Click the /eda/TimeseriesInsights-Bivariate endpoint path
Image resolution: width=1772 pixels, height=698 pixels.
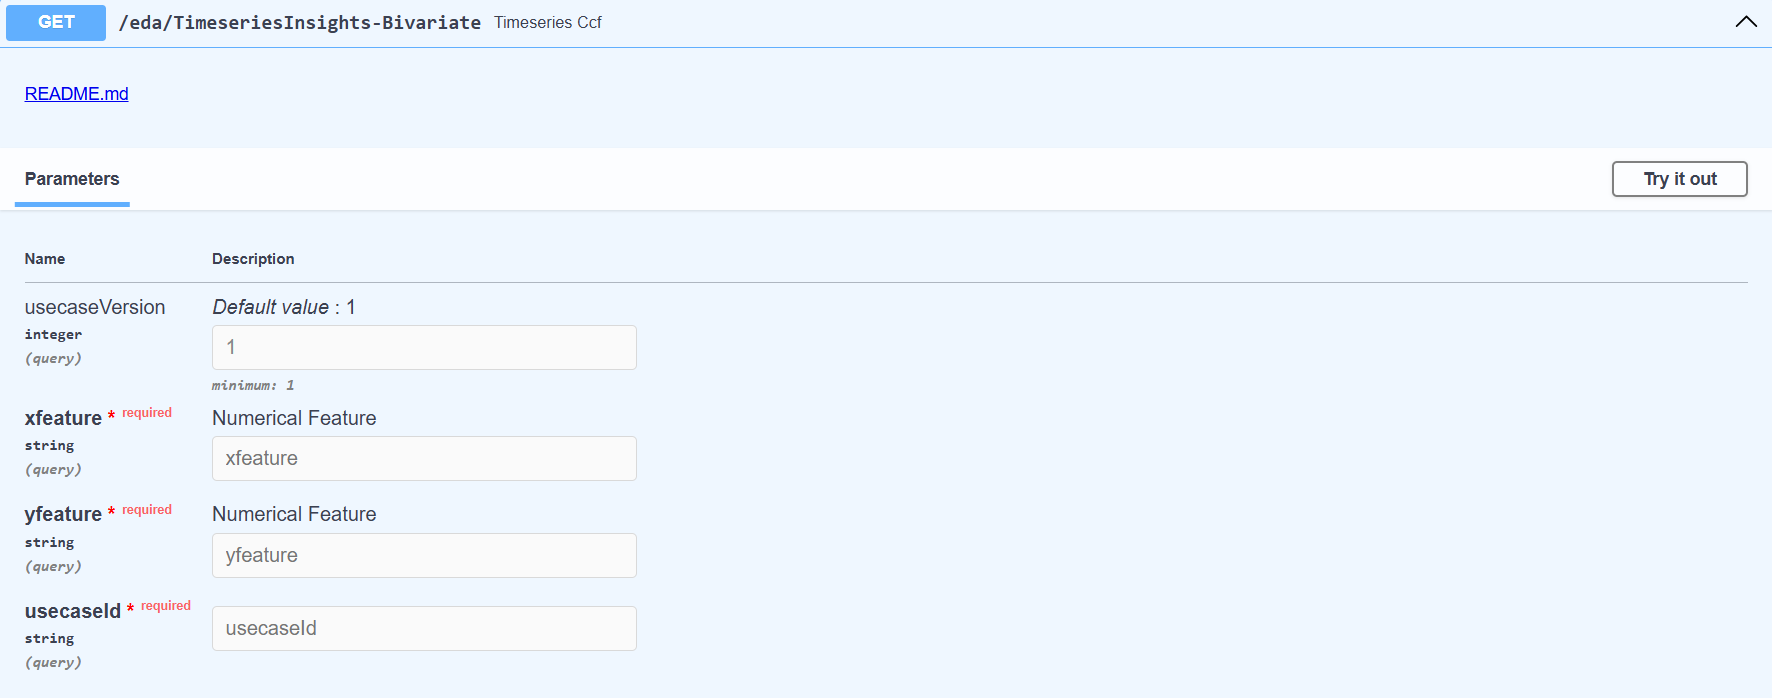coord(299,22)
